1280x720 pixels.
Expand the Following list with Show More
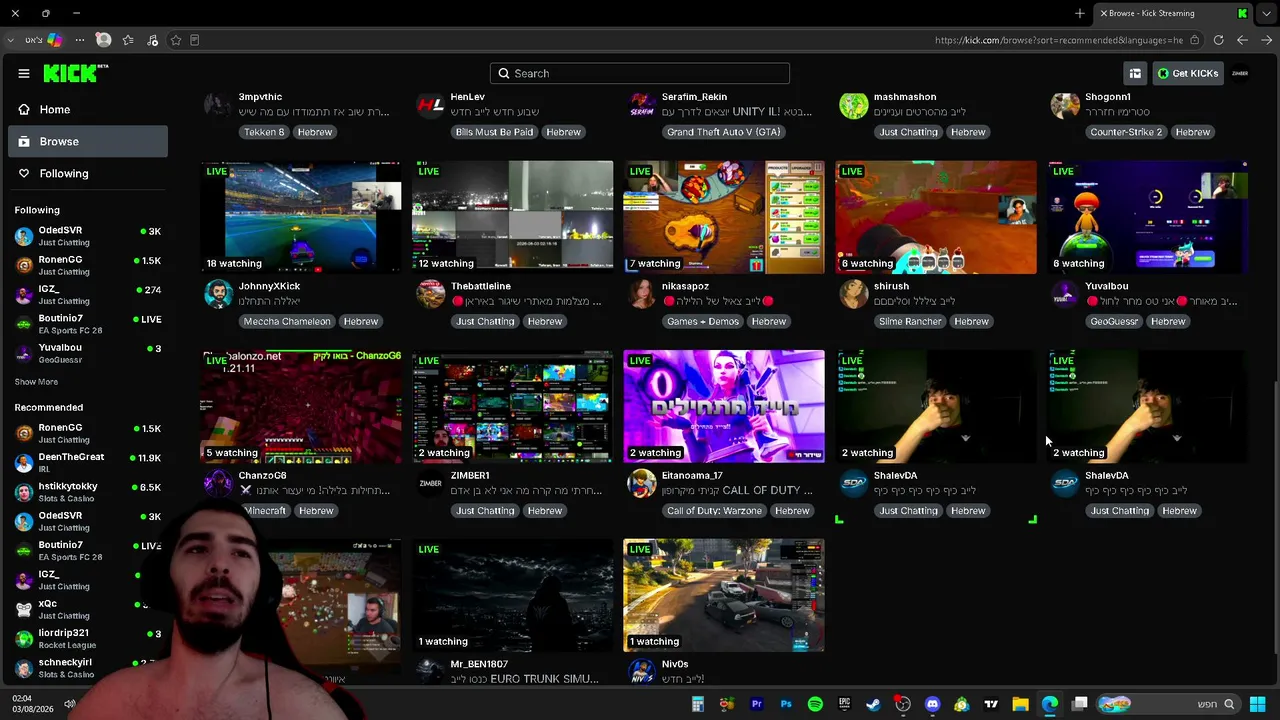point(36,382)
